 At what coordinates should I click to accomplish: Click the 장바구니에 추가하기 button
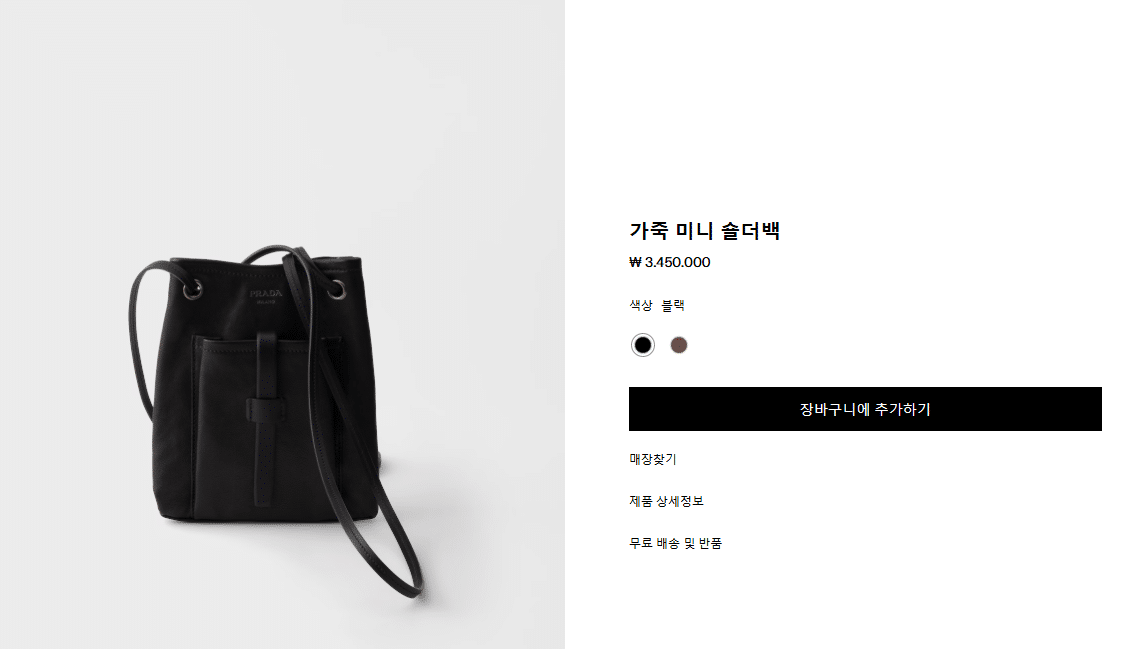point(864,409)
